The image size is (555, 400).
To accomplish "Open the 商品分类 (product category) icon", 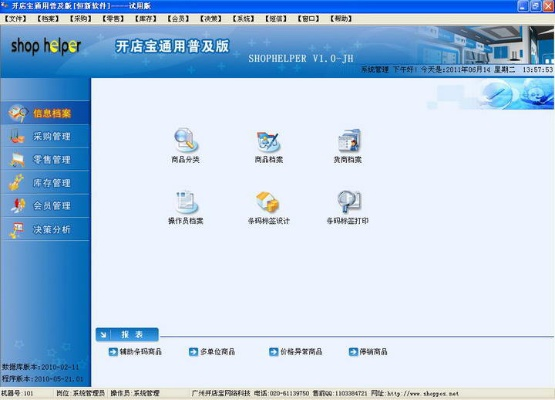I will pyautogui.click(x=185, y=145).
